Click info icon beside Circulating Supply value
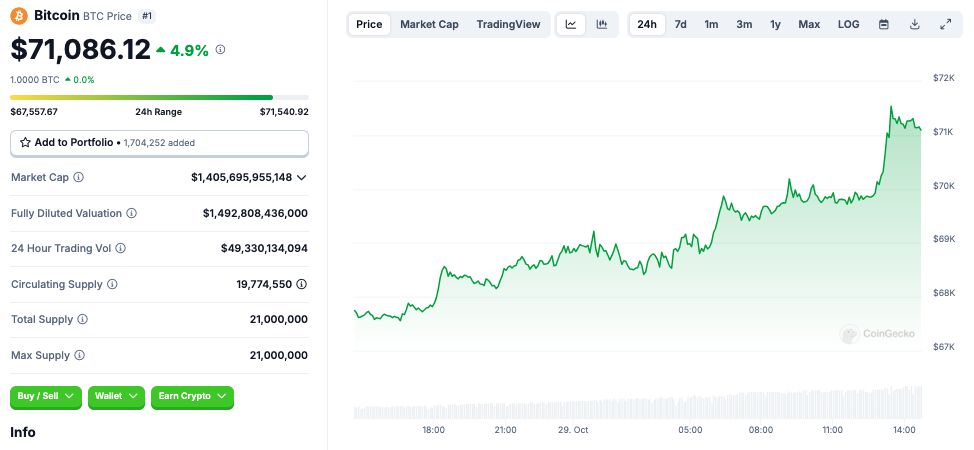 pyautogui.click(x=302, y=285)
